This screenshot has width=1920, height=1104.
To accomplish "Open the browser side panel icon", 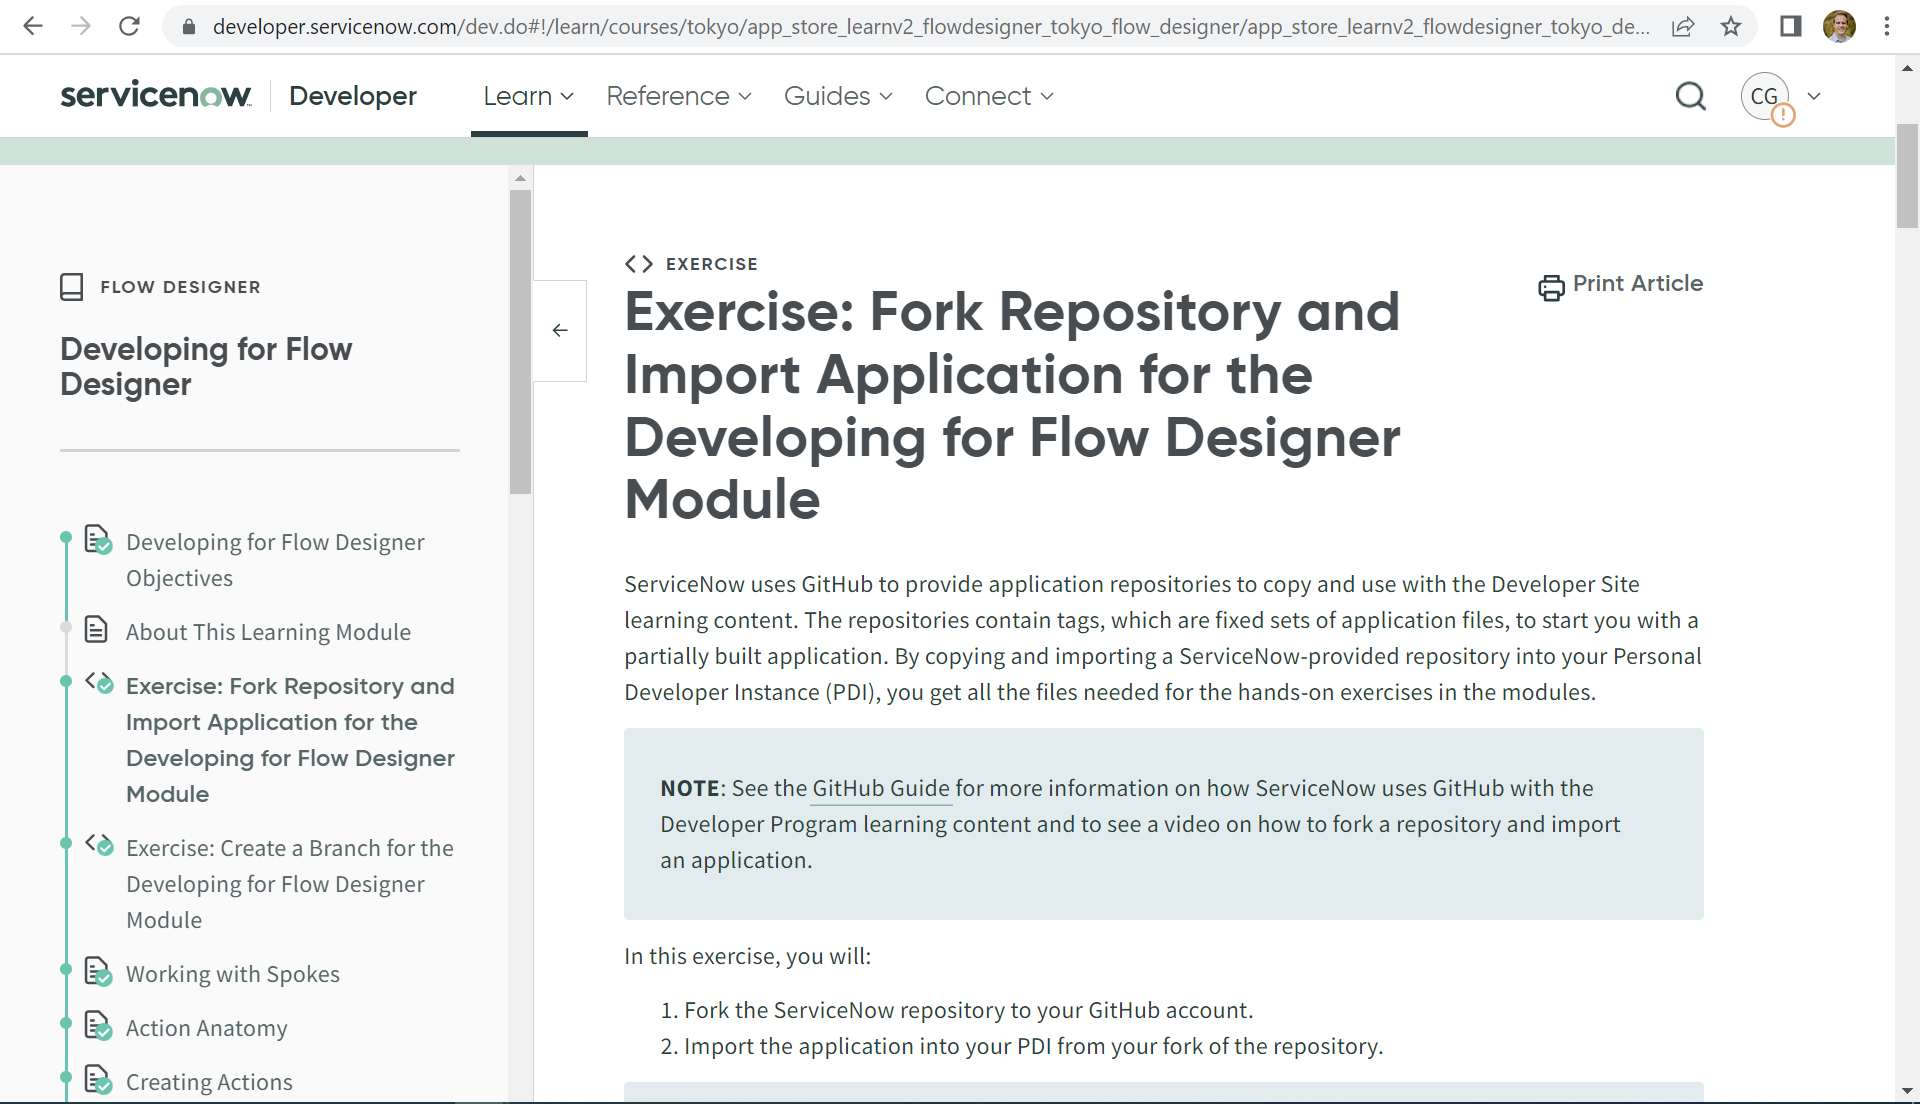I will tap(1790, 27).
